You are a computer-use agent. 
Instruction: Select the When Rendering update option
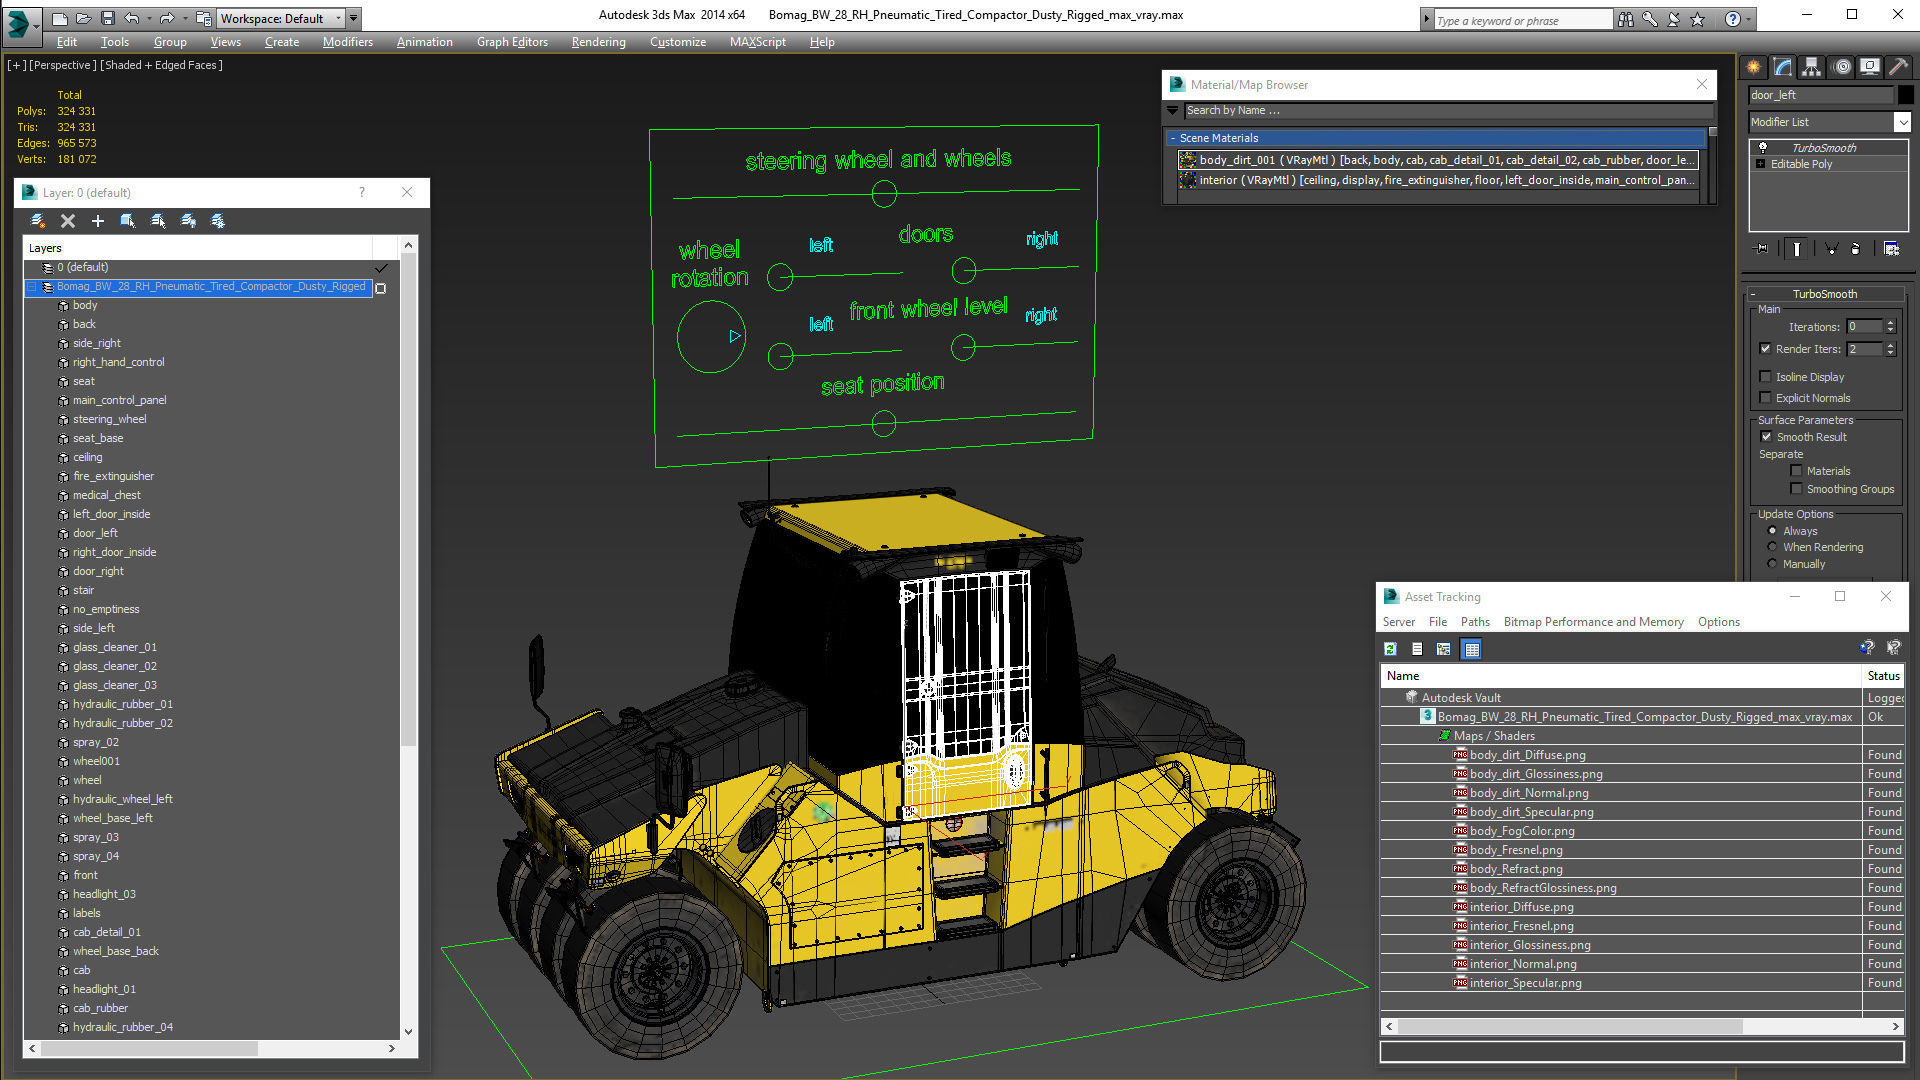point(1773,547)
